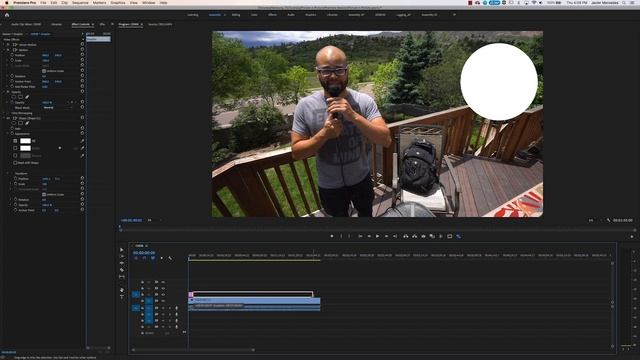Step forward one frame in Program monitor
The height and width of the screenshot is (360, 640).
[386, 236]
